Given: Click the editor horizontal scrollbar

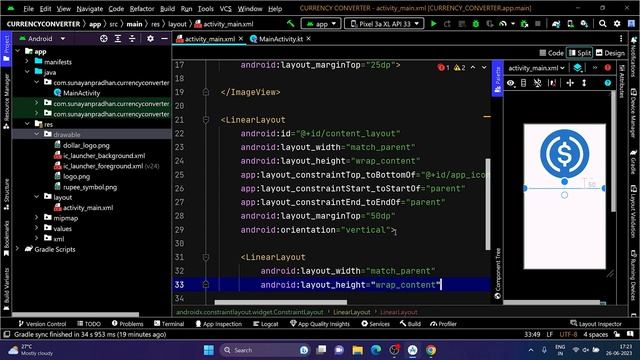Looking at the screenshot, I should pos(280,302).
